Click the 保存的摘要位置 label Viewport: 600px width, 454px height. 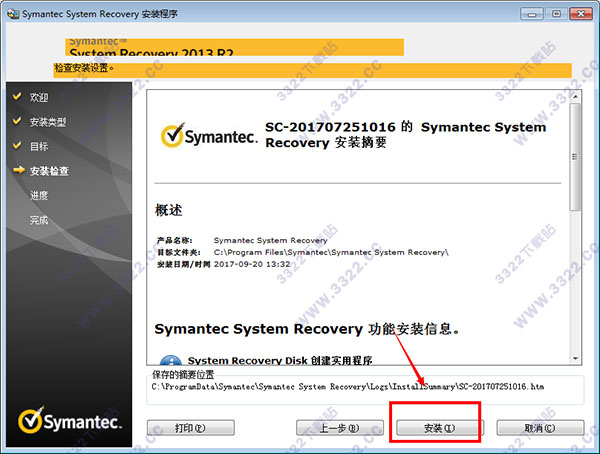[x=183, y=374]
